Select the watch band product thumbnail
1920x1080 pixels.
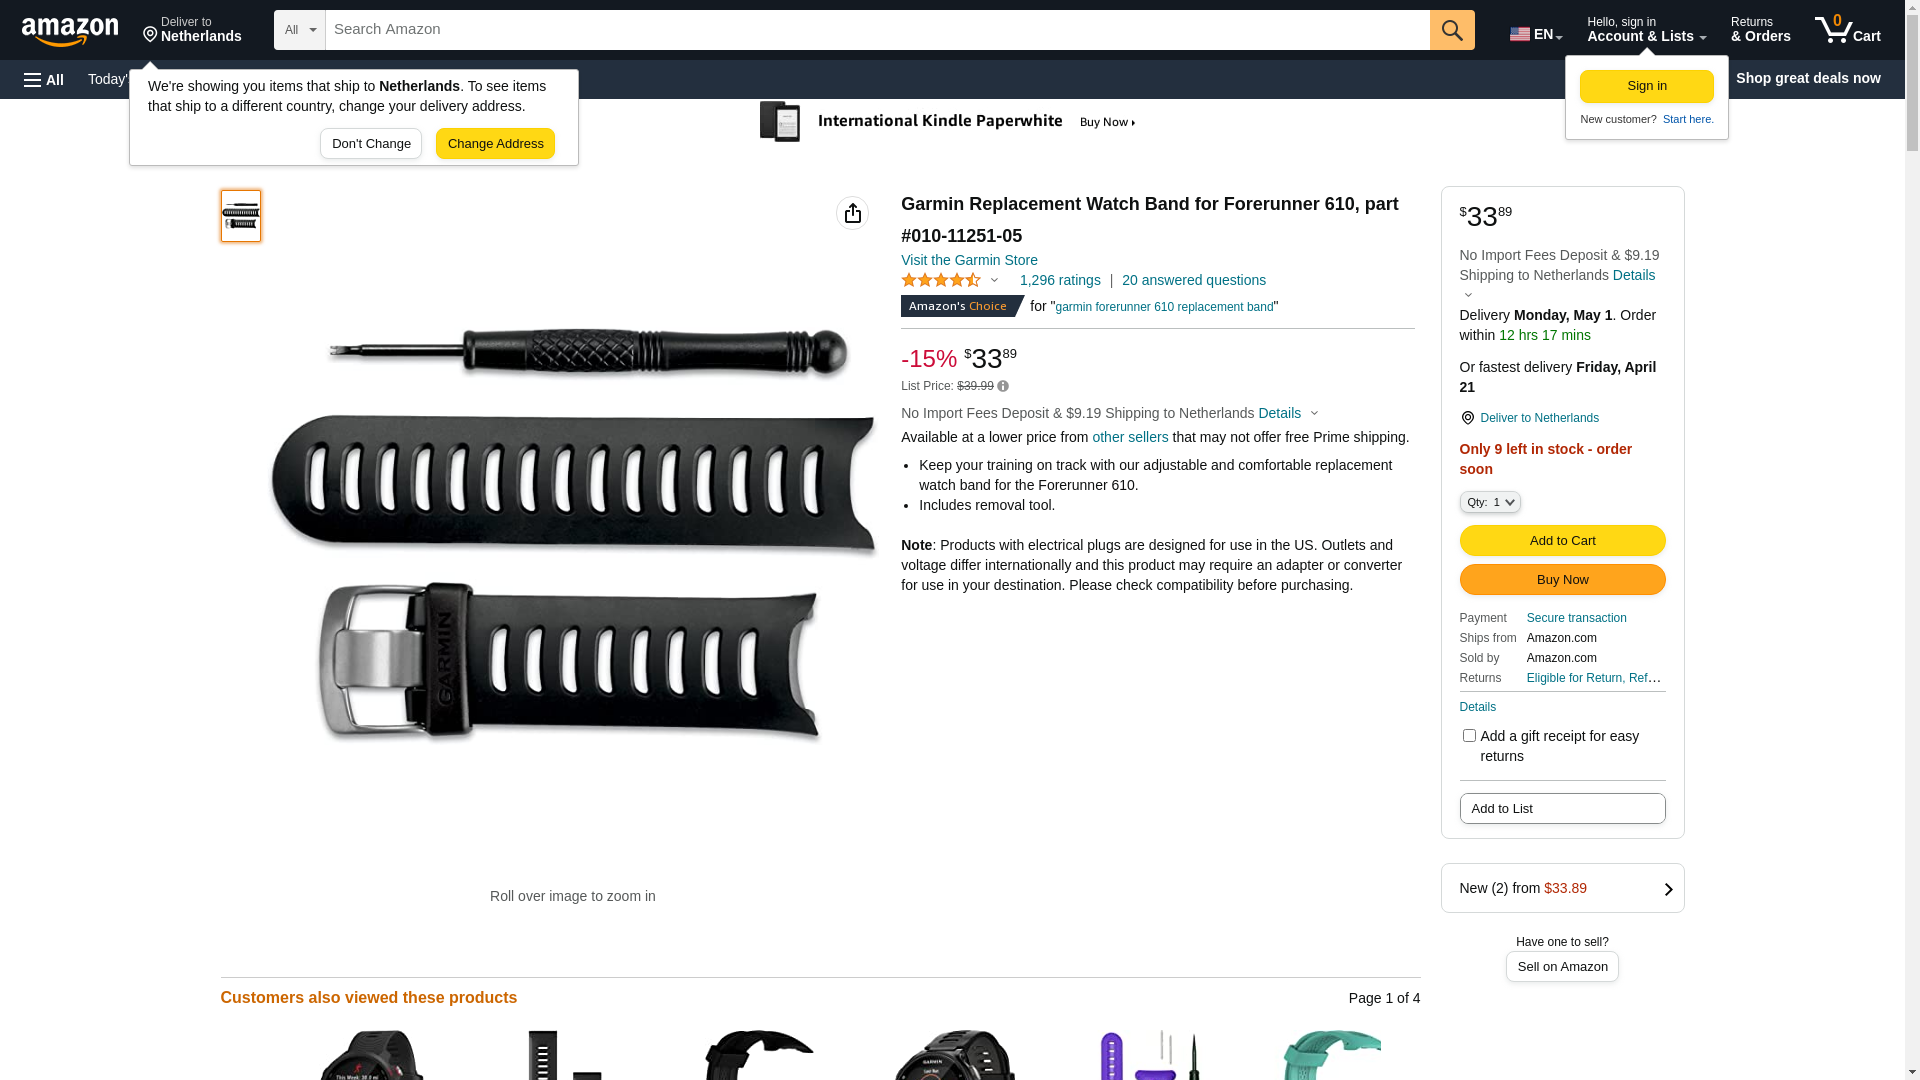(x=241, y=216)
